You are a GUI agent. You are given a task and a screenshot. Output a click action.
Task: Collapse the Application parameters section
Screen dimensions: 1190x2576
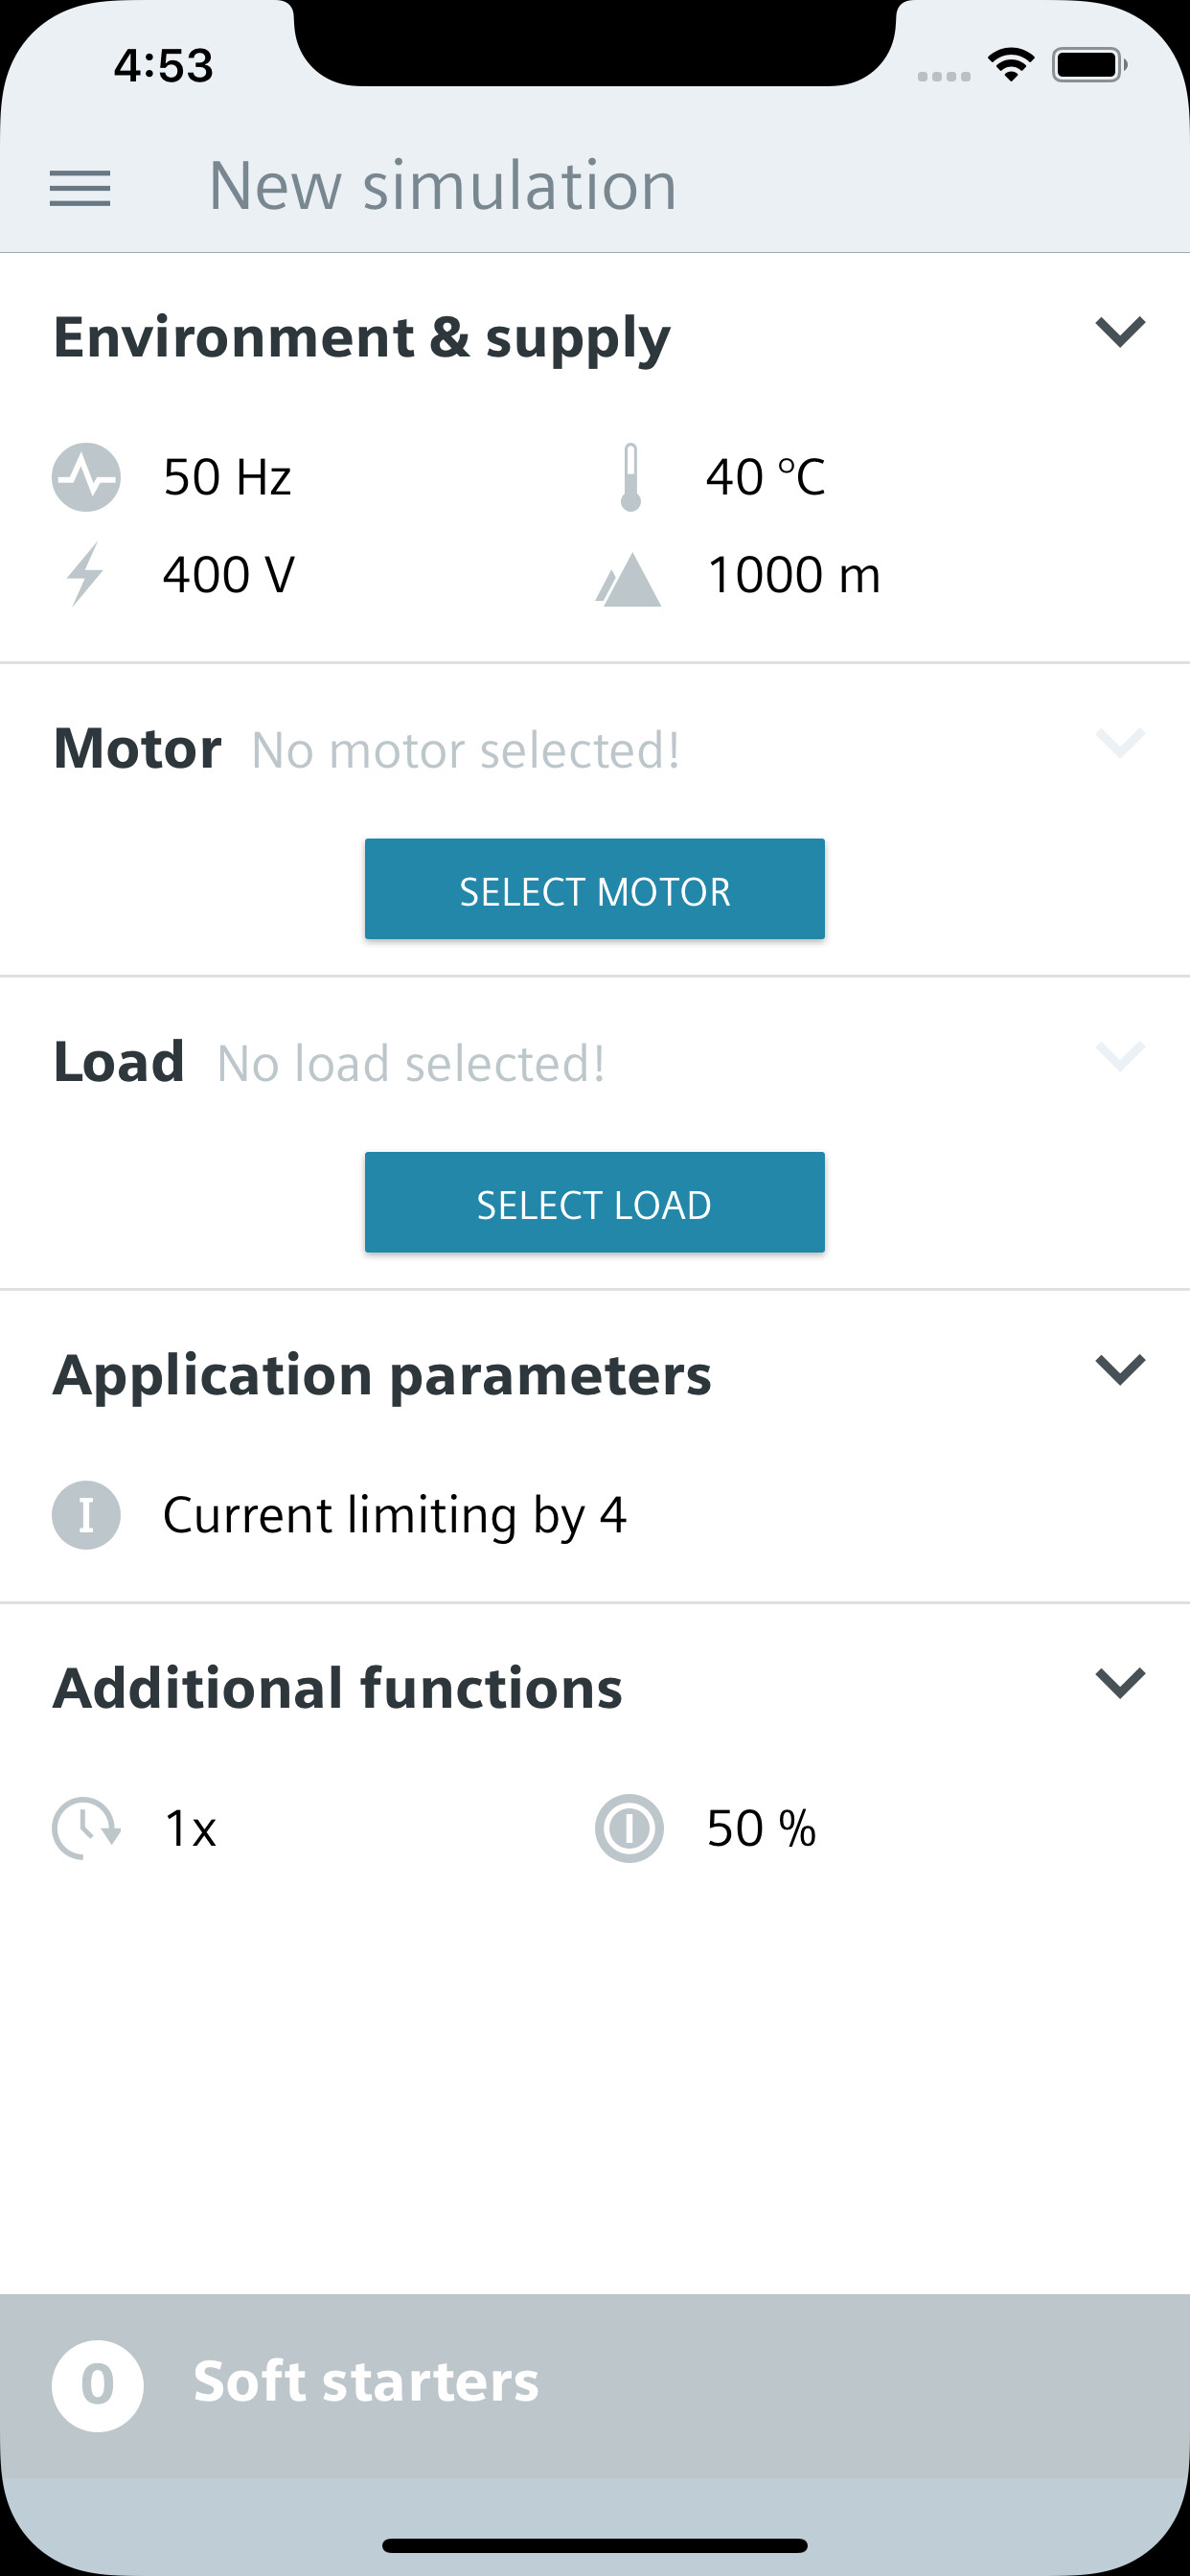coord(1120,1372)
